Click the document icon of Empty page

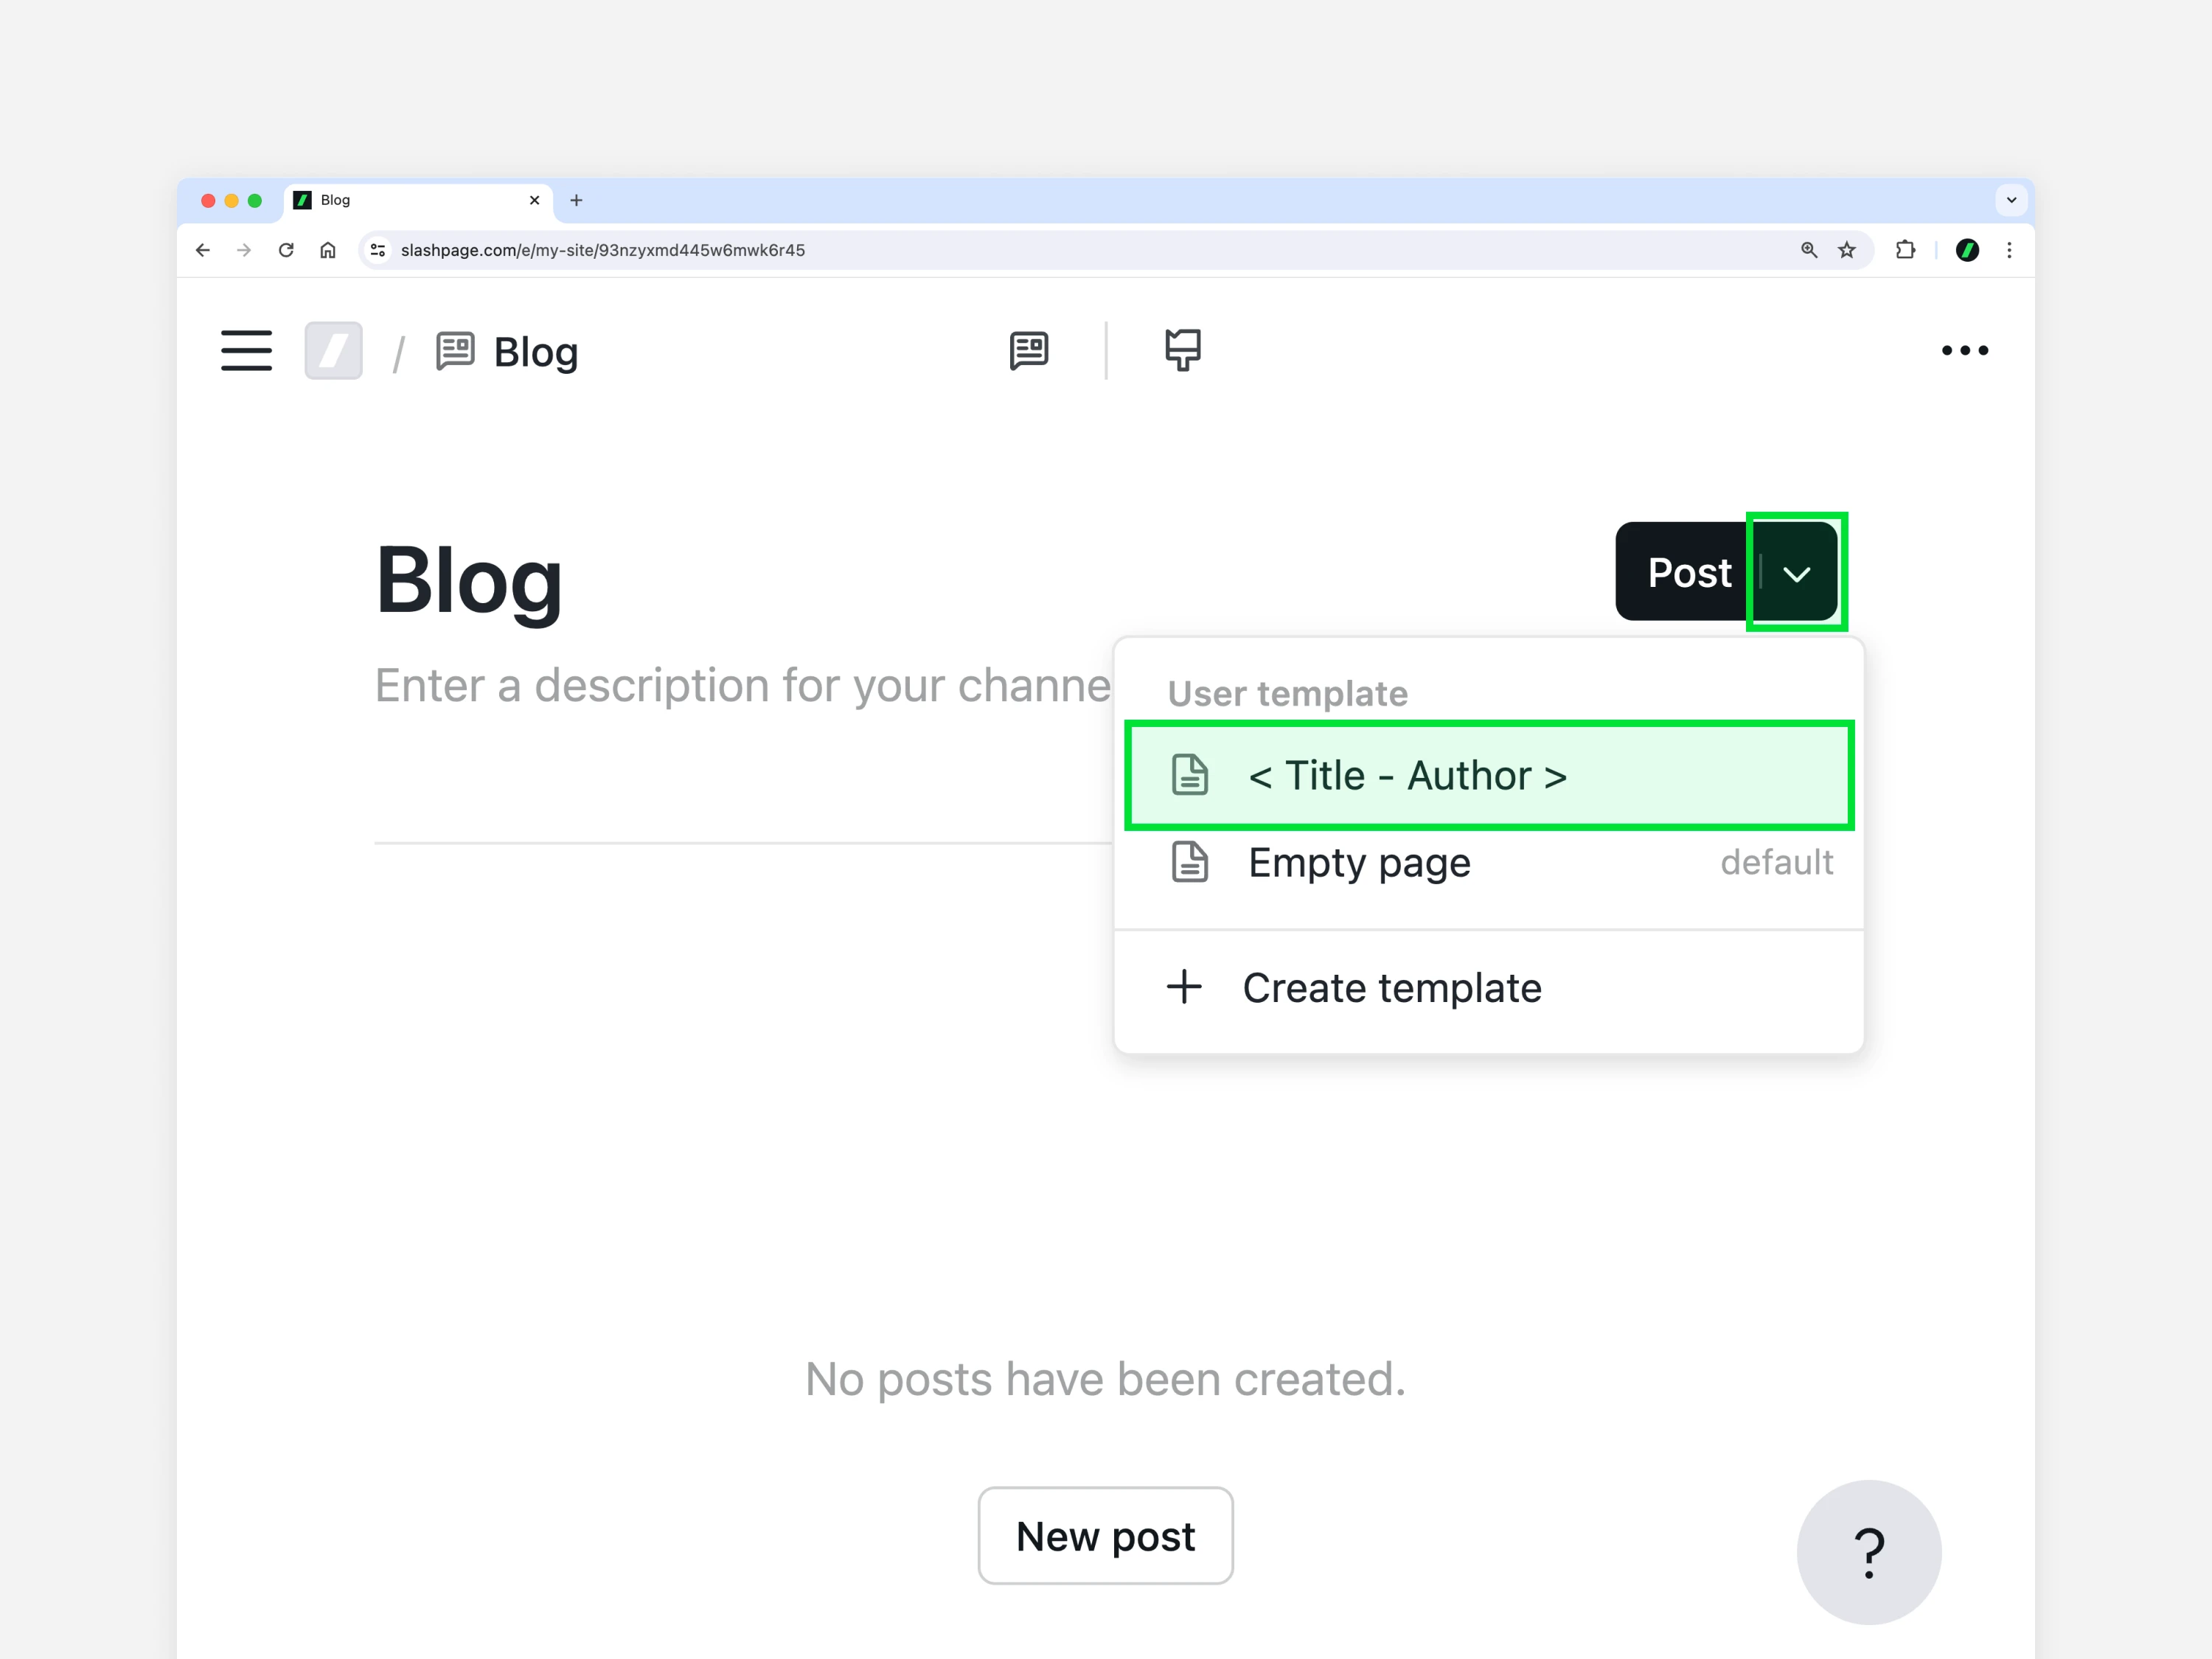point(1190,862)
